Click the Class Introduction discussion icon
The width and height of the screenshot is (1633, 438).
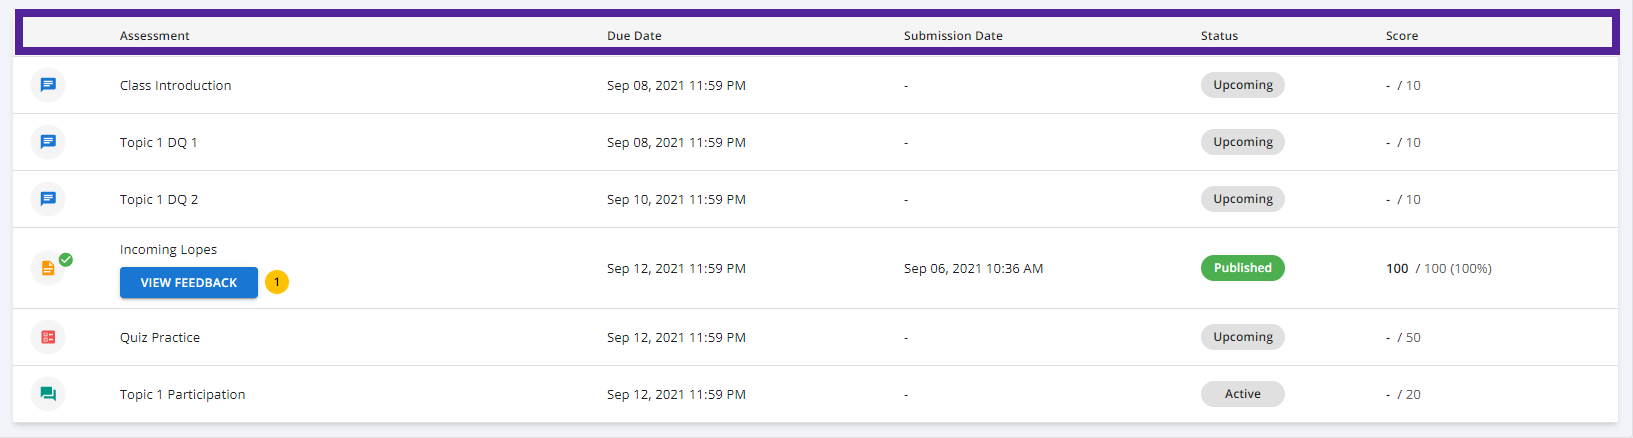[x=48, y=85]
